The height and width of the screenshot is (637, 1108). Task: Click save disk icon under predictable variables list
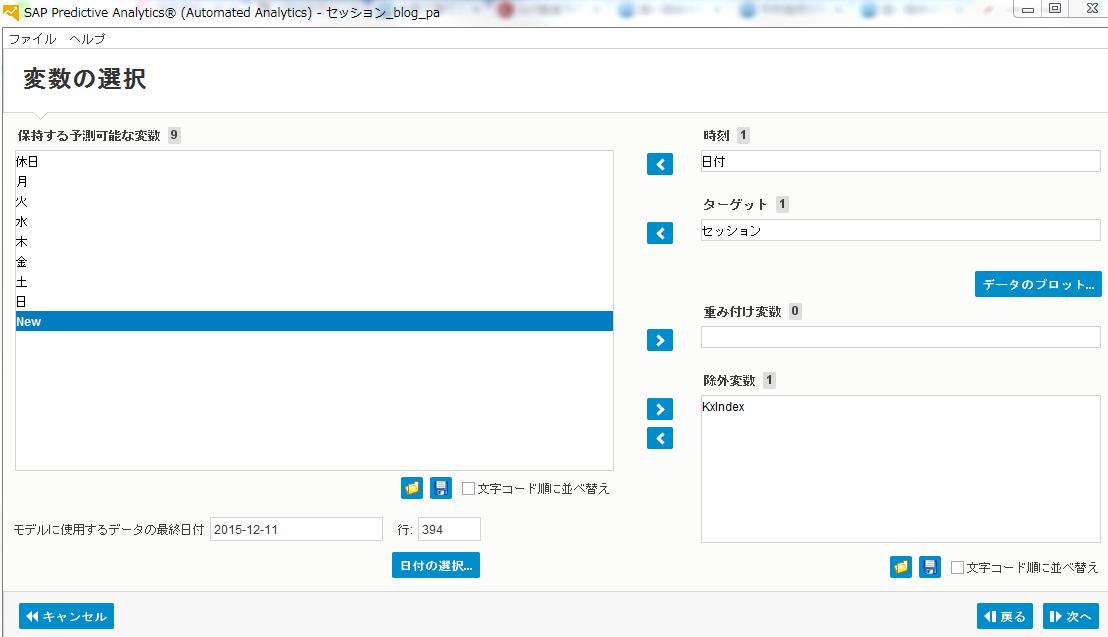coord(441,488)
